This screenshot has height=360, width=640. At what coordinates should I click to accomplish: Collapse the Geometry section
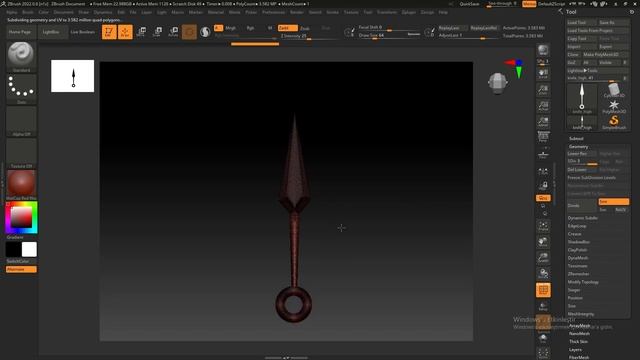click(578, 147)
